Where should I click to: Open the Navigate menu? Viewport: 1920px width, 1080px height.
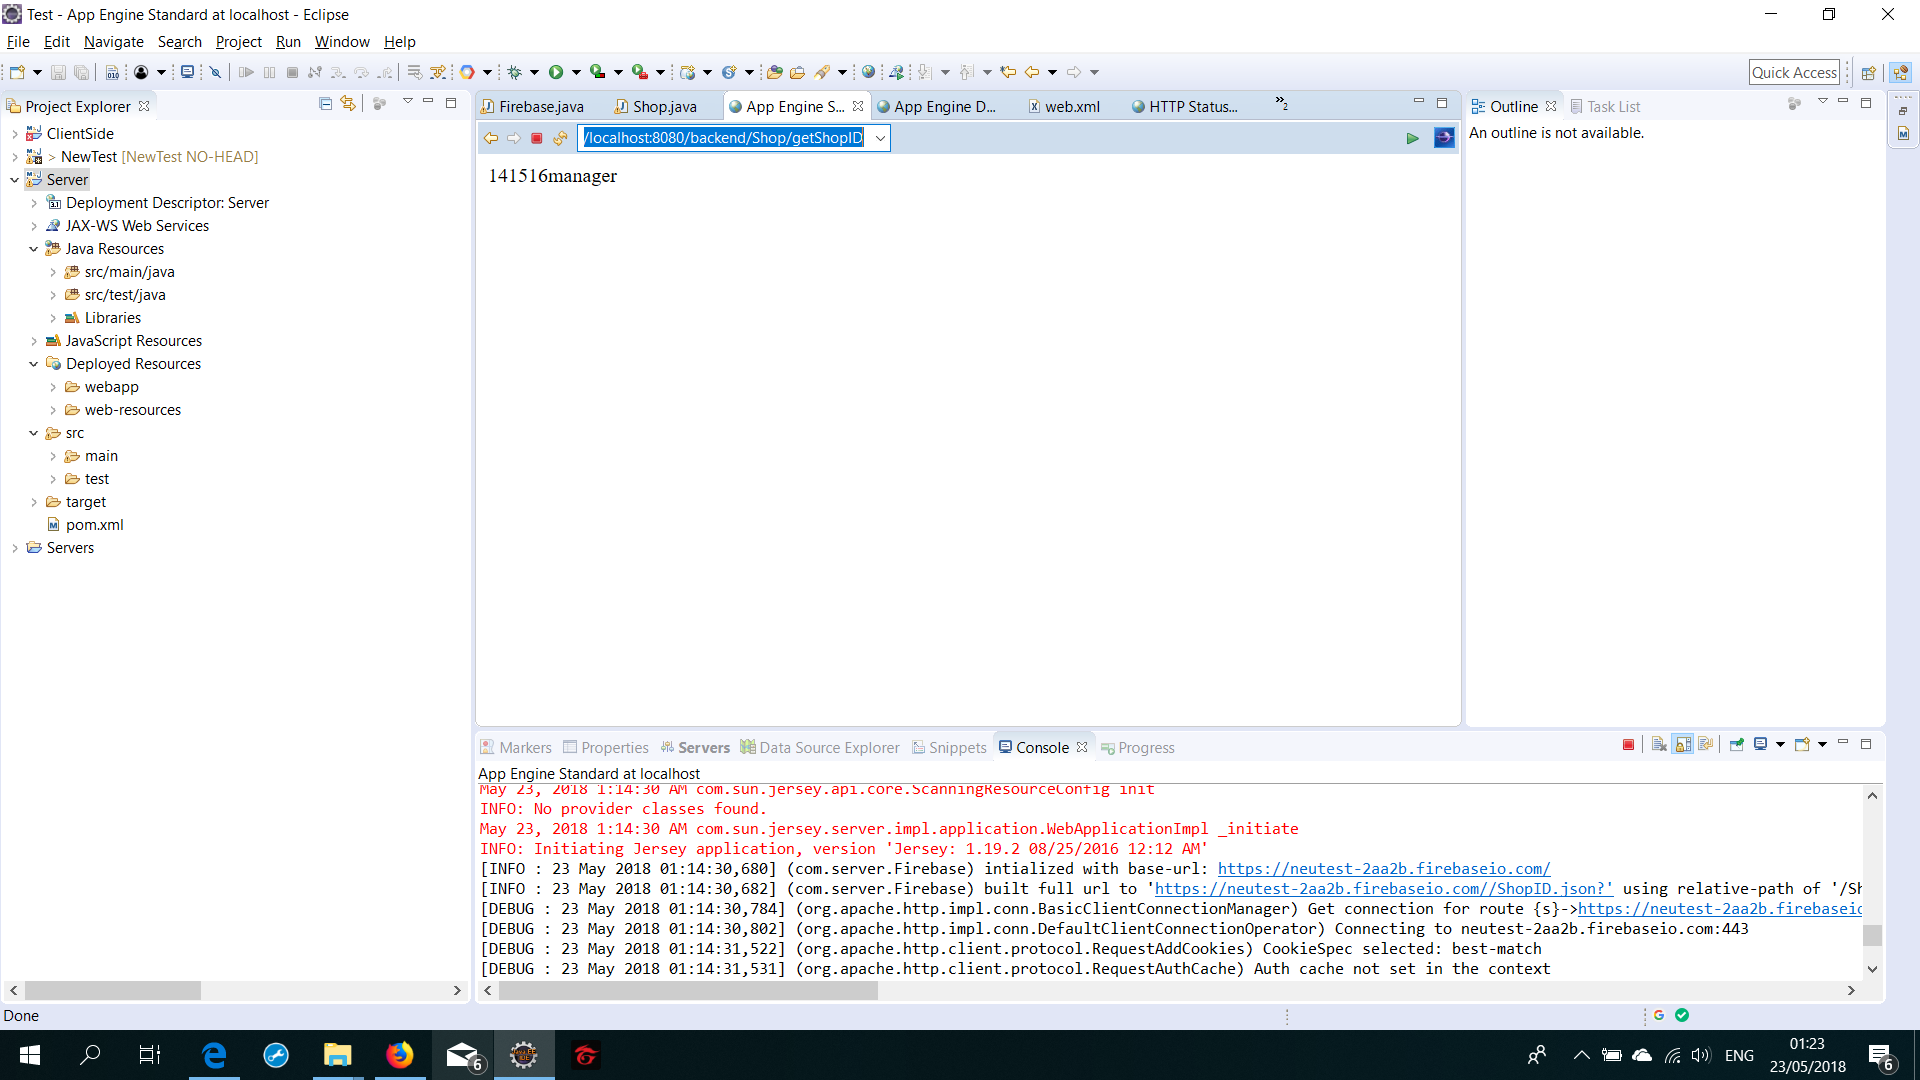(113, 42)
